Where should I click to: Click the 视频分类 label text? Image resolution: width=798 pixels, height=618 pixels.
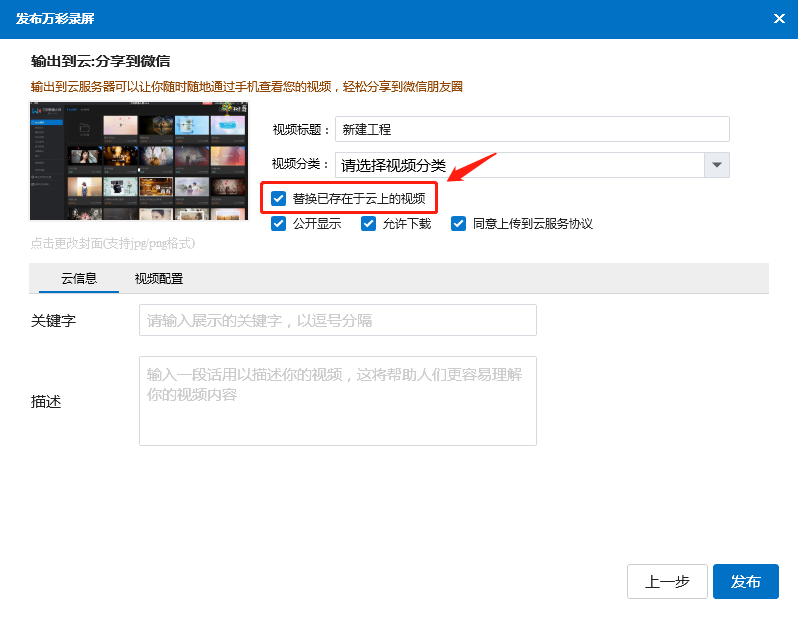click(x=301, y=164)
